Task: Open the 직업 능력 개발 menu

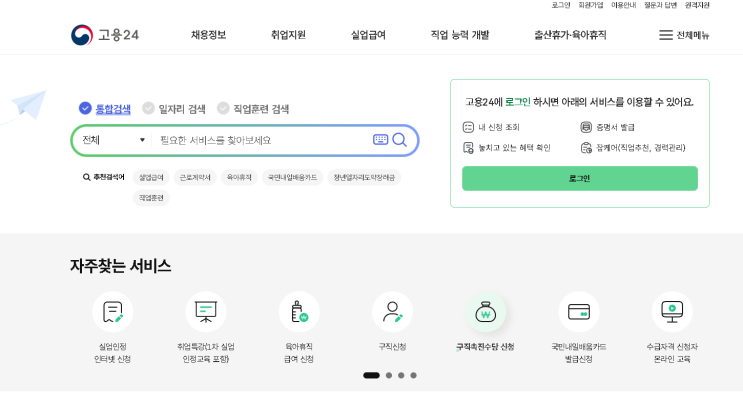Action: (460, 35)
